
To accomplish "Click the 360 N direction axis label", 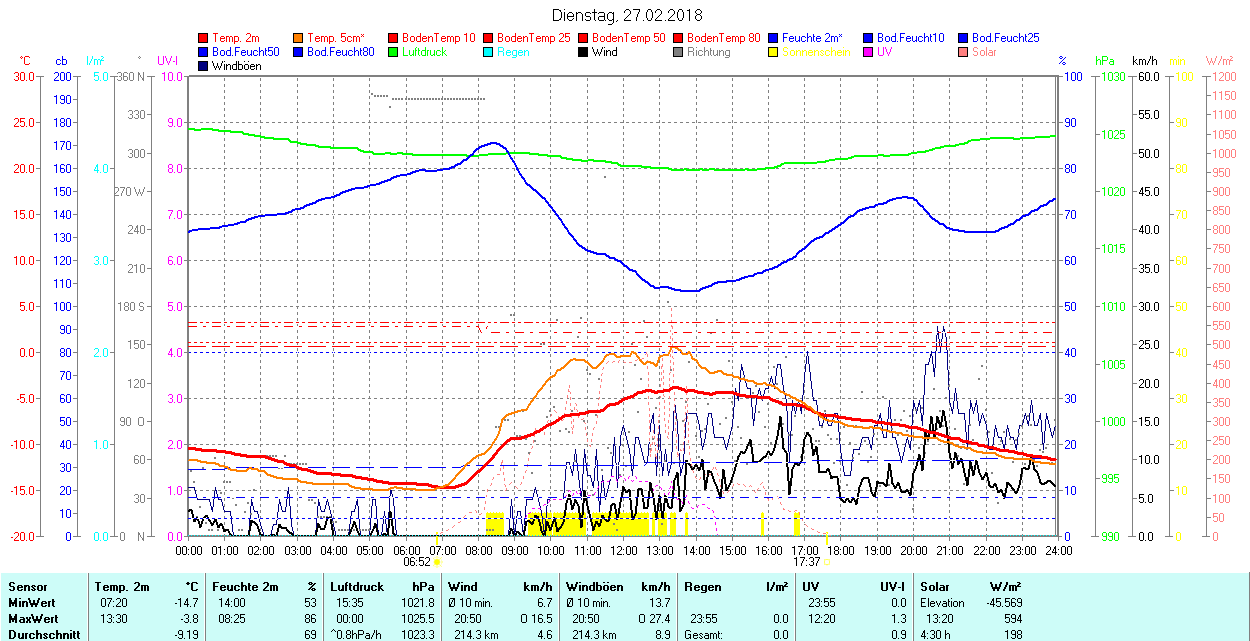I will (131, 76).
